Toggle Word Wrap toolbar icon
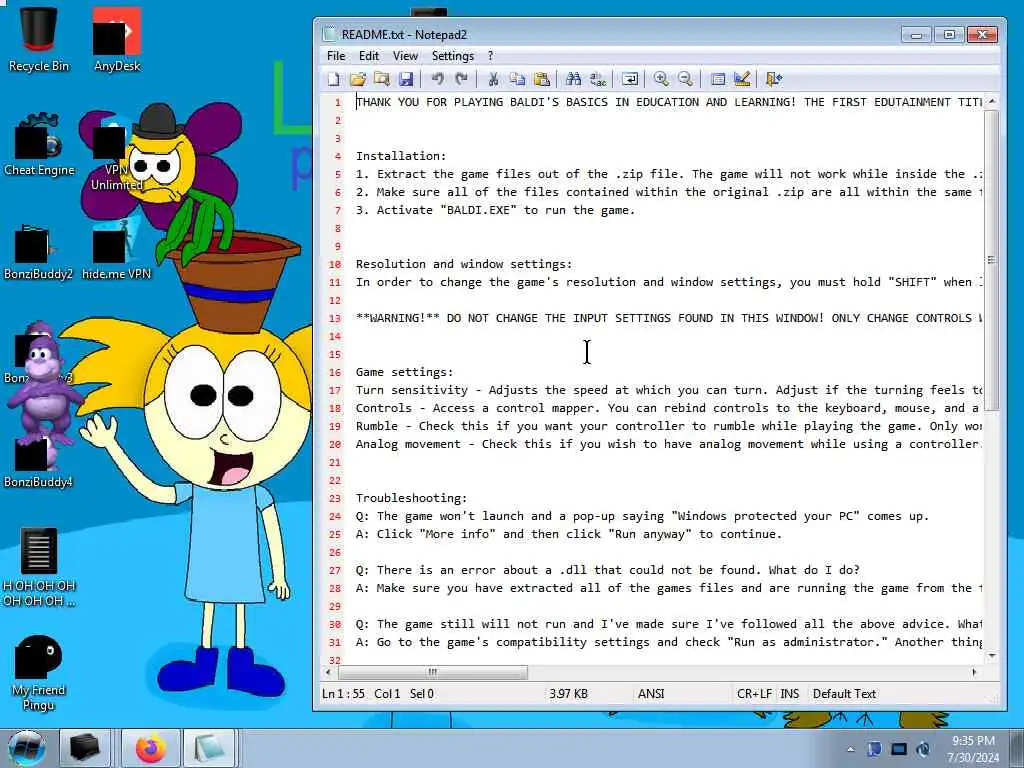The height and width of the screenshot is (768, 1024). click(630, 79)
